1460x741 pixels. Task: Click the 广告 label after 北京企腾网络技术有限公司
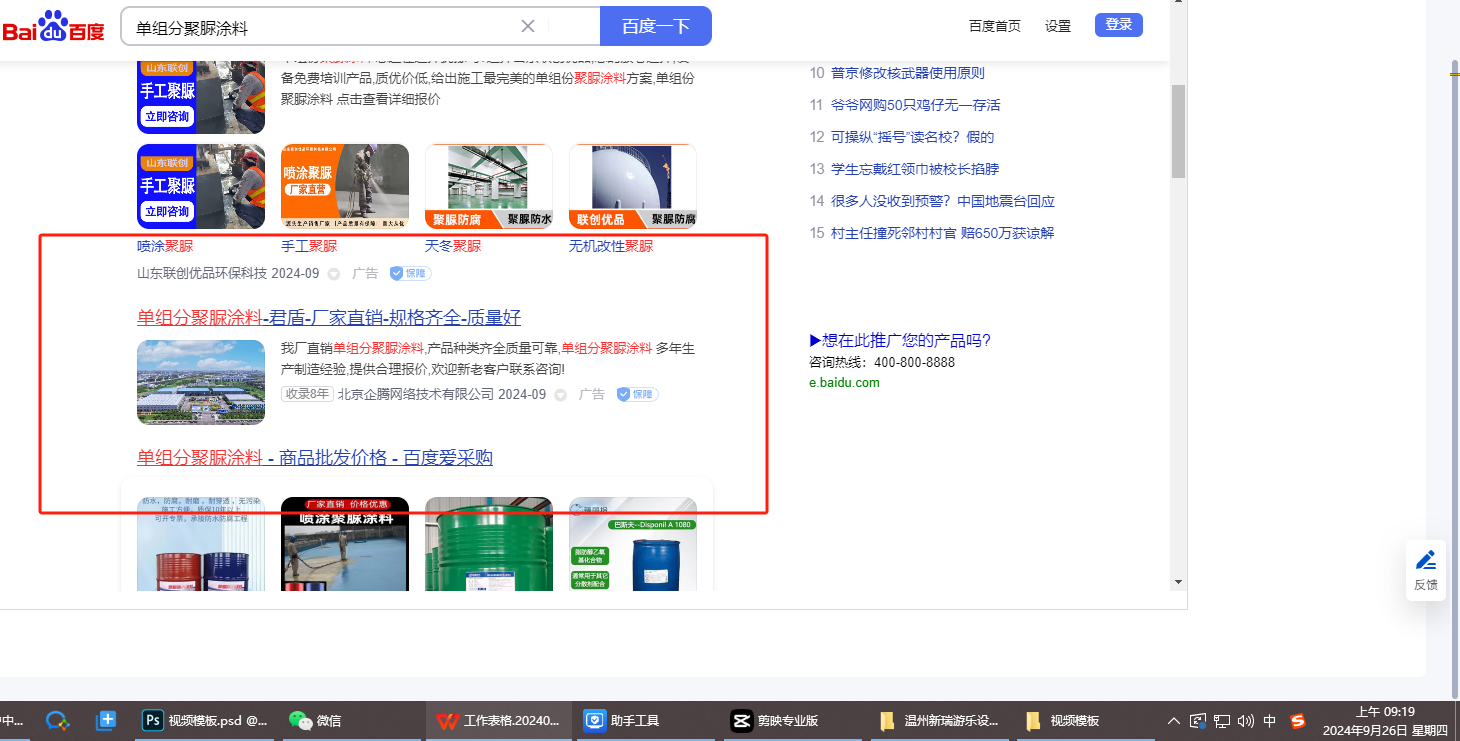592,394
